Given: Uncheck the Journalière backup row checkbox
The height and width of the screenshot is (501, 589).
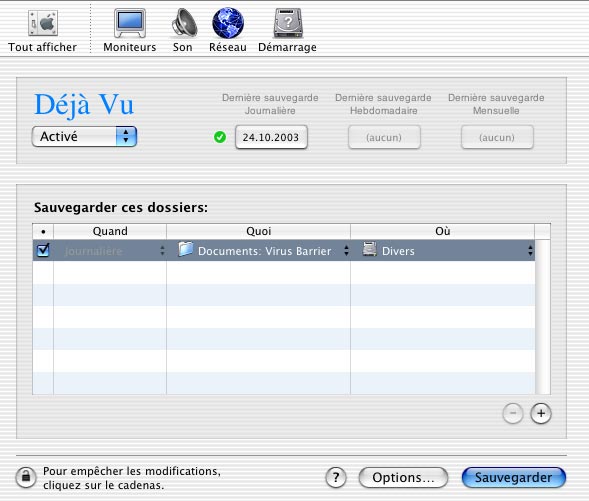Looking at the screenshot, I should point(43,250).
